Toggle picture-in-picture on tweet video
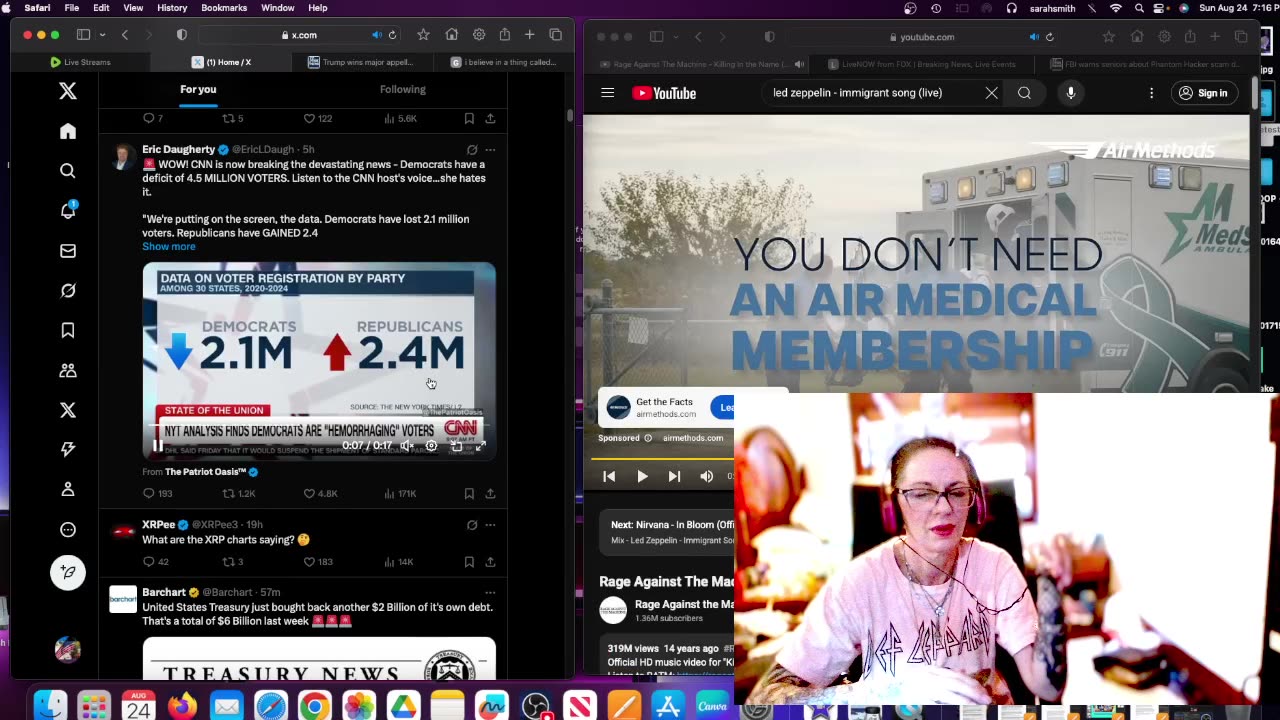Viewport: 1280px width, 720px height. click(x=456, y=446)
